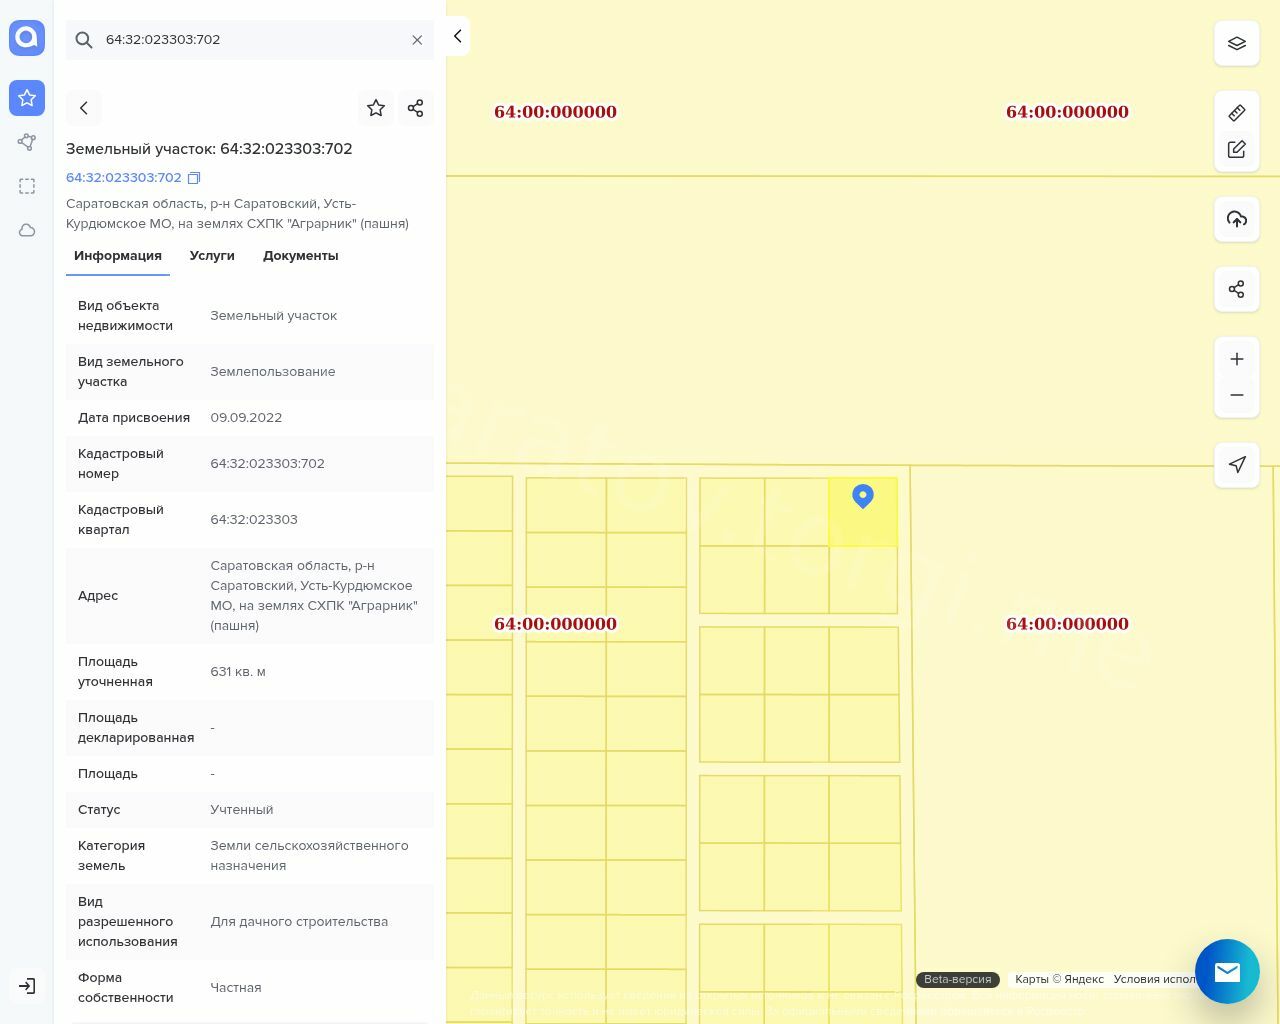Go back using the panel back arrow
This screenshot has height=1024, width=1280.
pos(84,108)
